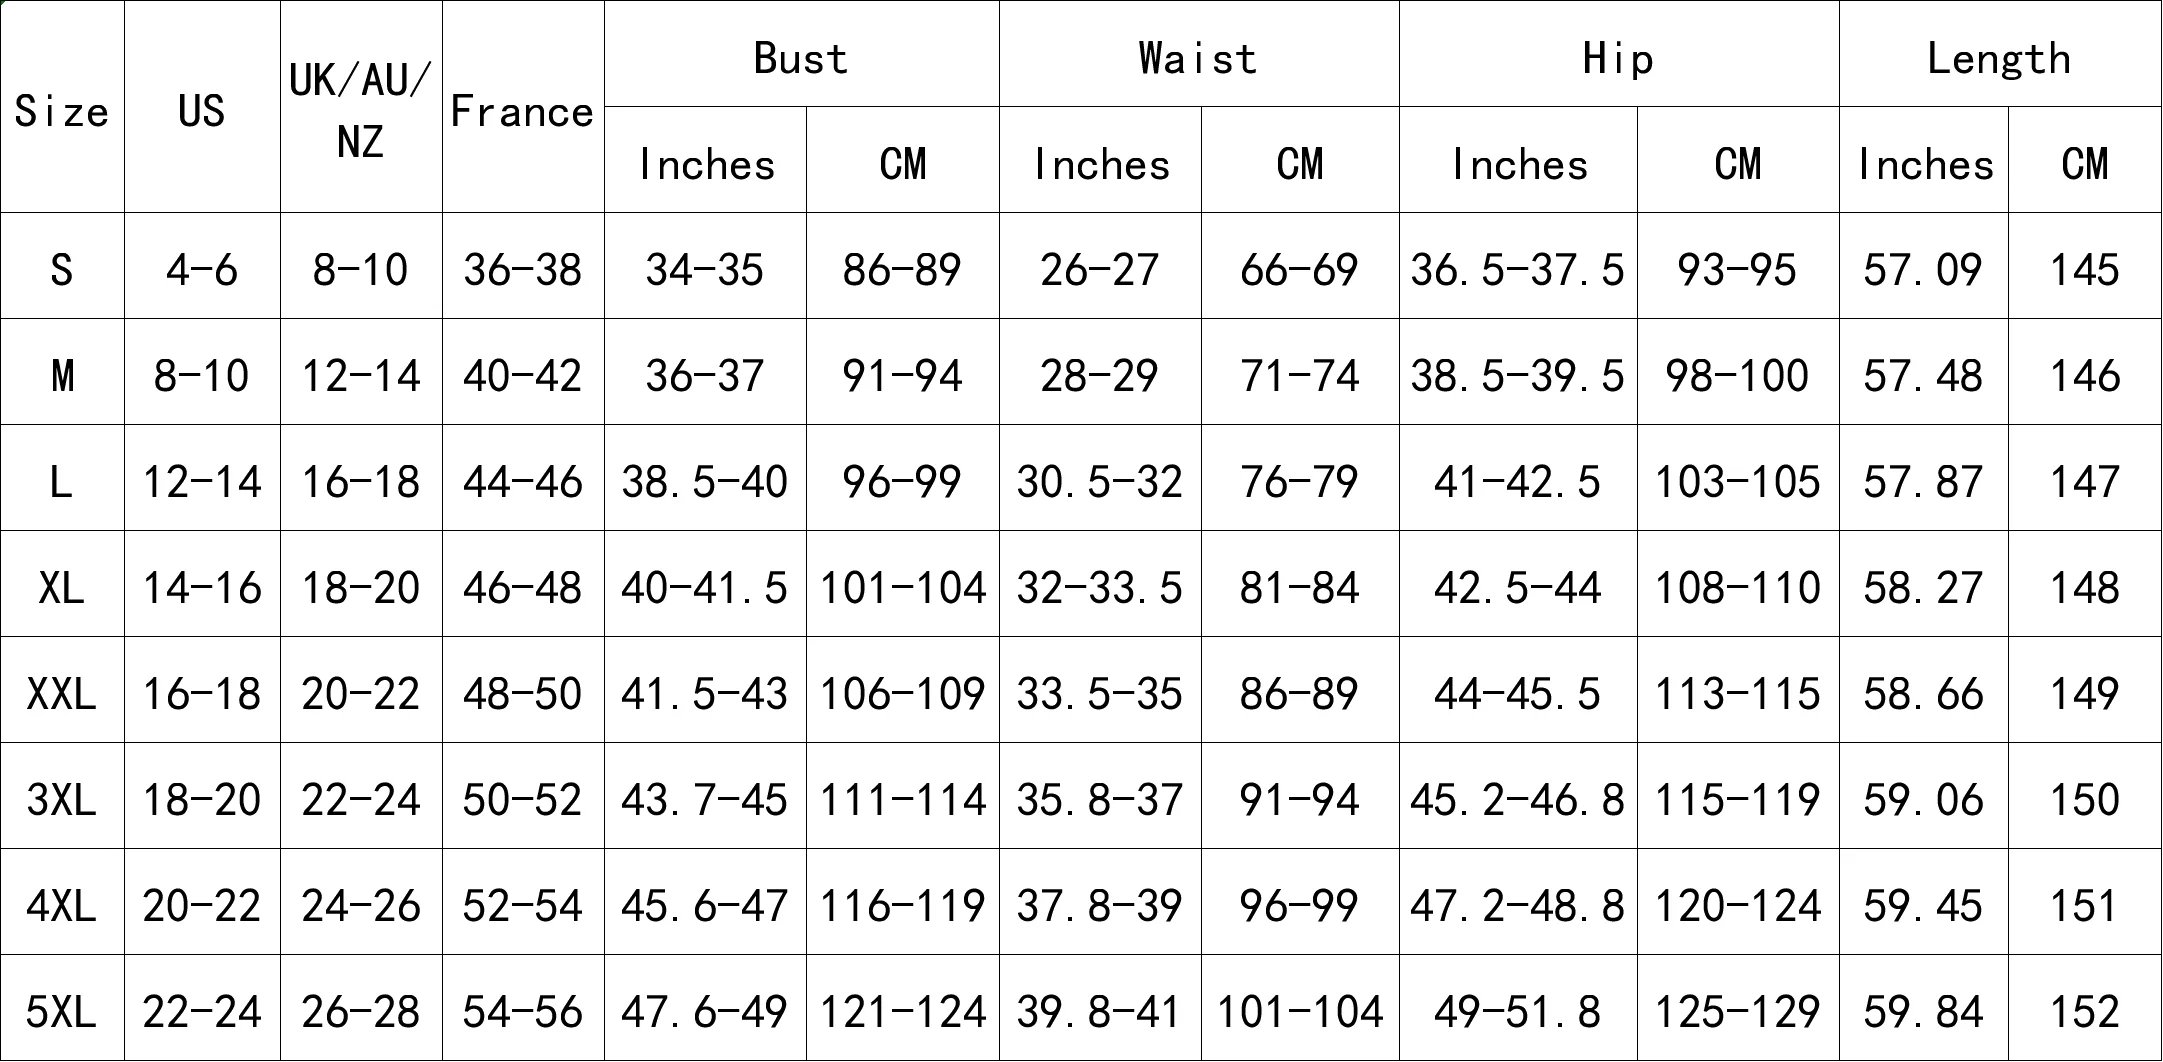The height and width of the screenshot is (1062, 2163).
Task: Click the Bust column header
Action: click(801, 58)
